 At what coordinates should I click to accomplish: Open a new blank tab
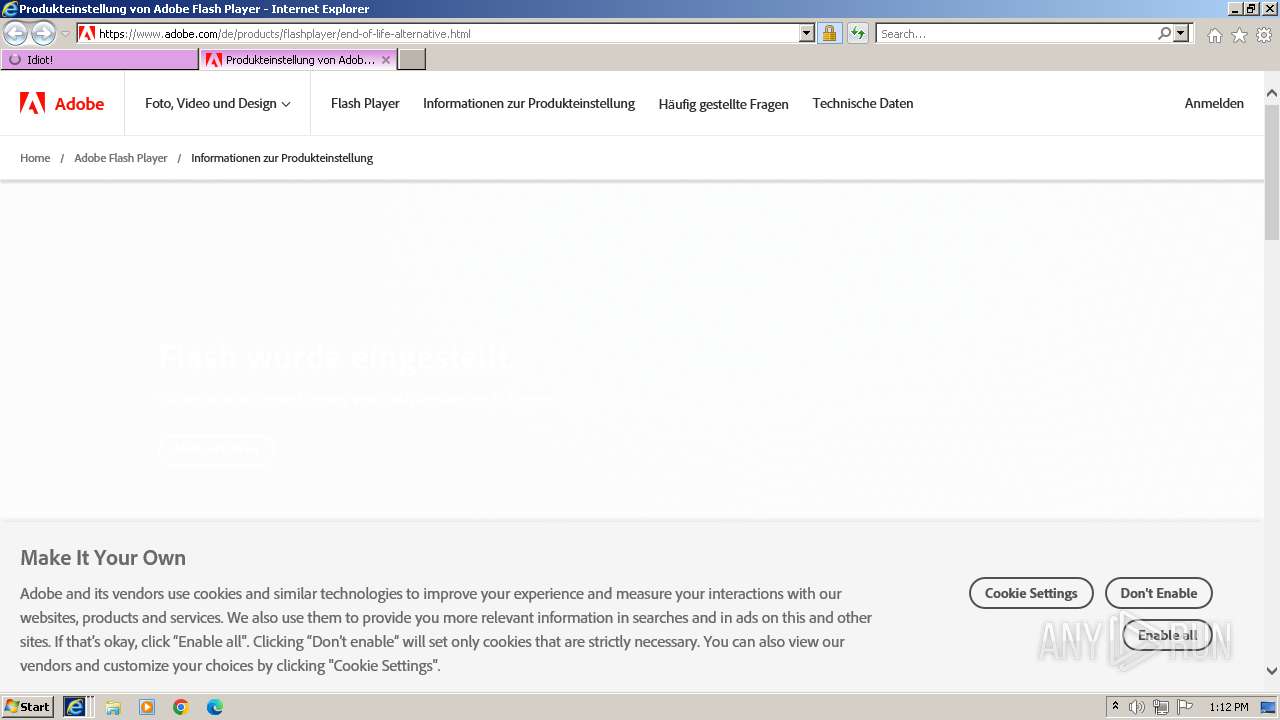tap(412, 60)
